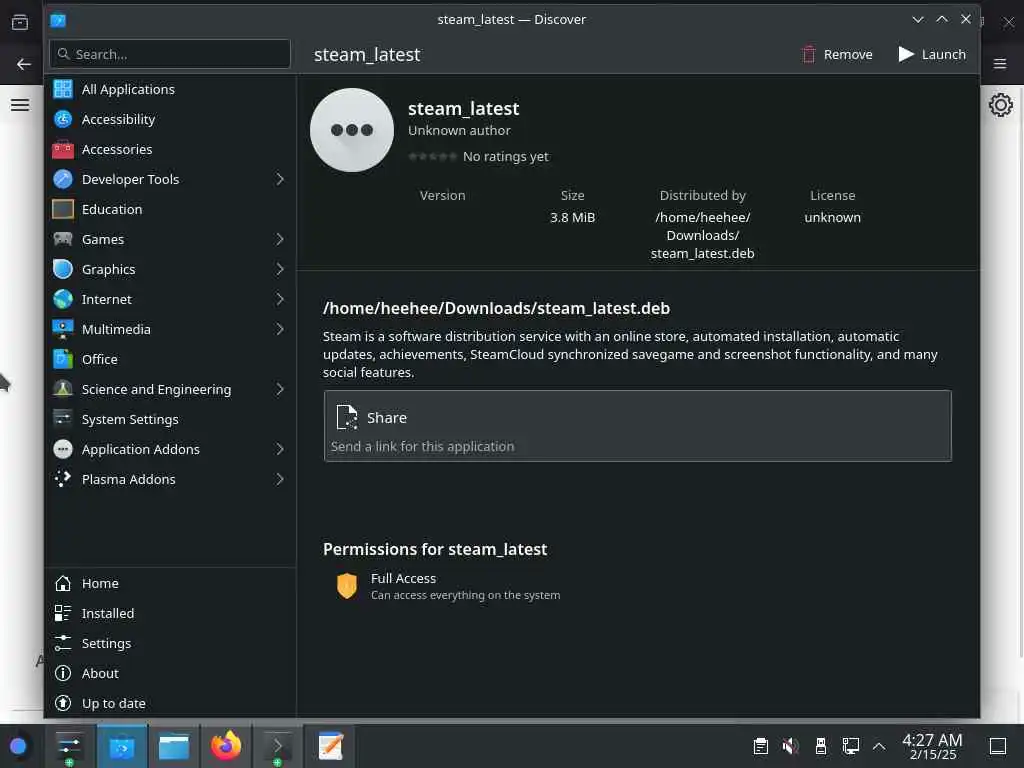Click the No ratings yet stars
The height and width of the screenshot is (768, 1024).
pos(432,157)
